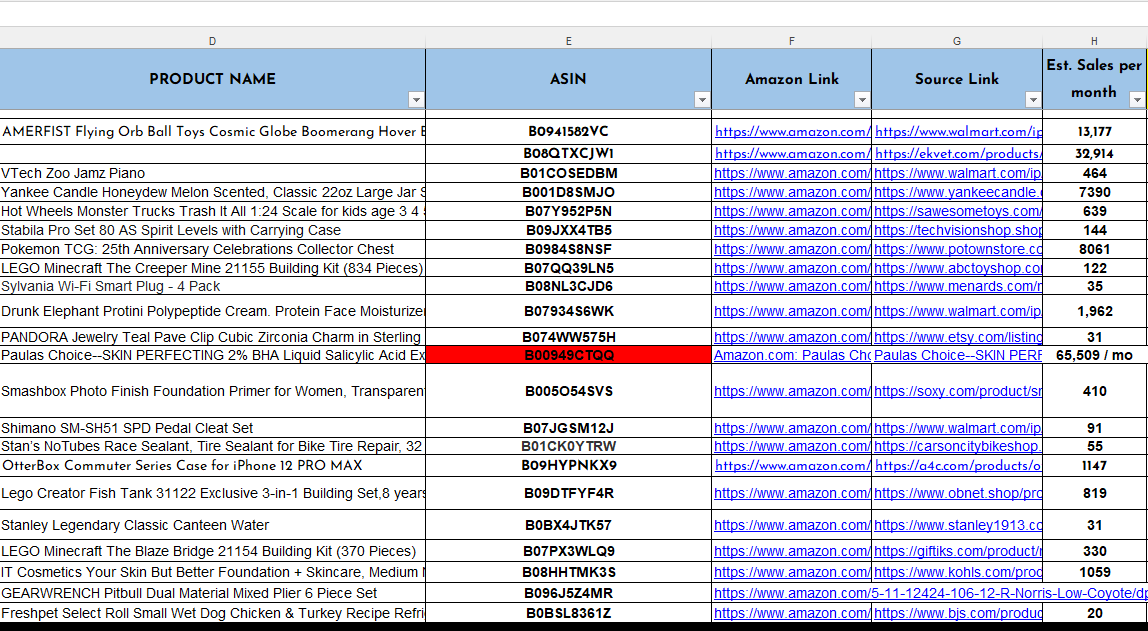Select ASIN cell B07934S6WK

pyautogui.click(x=568, y=311)
